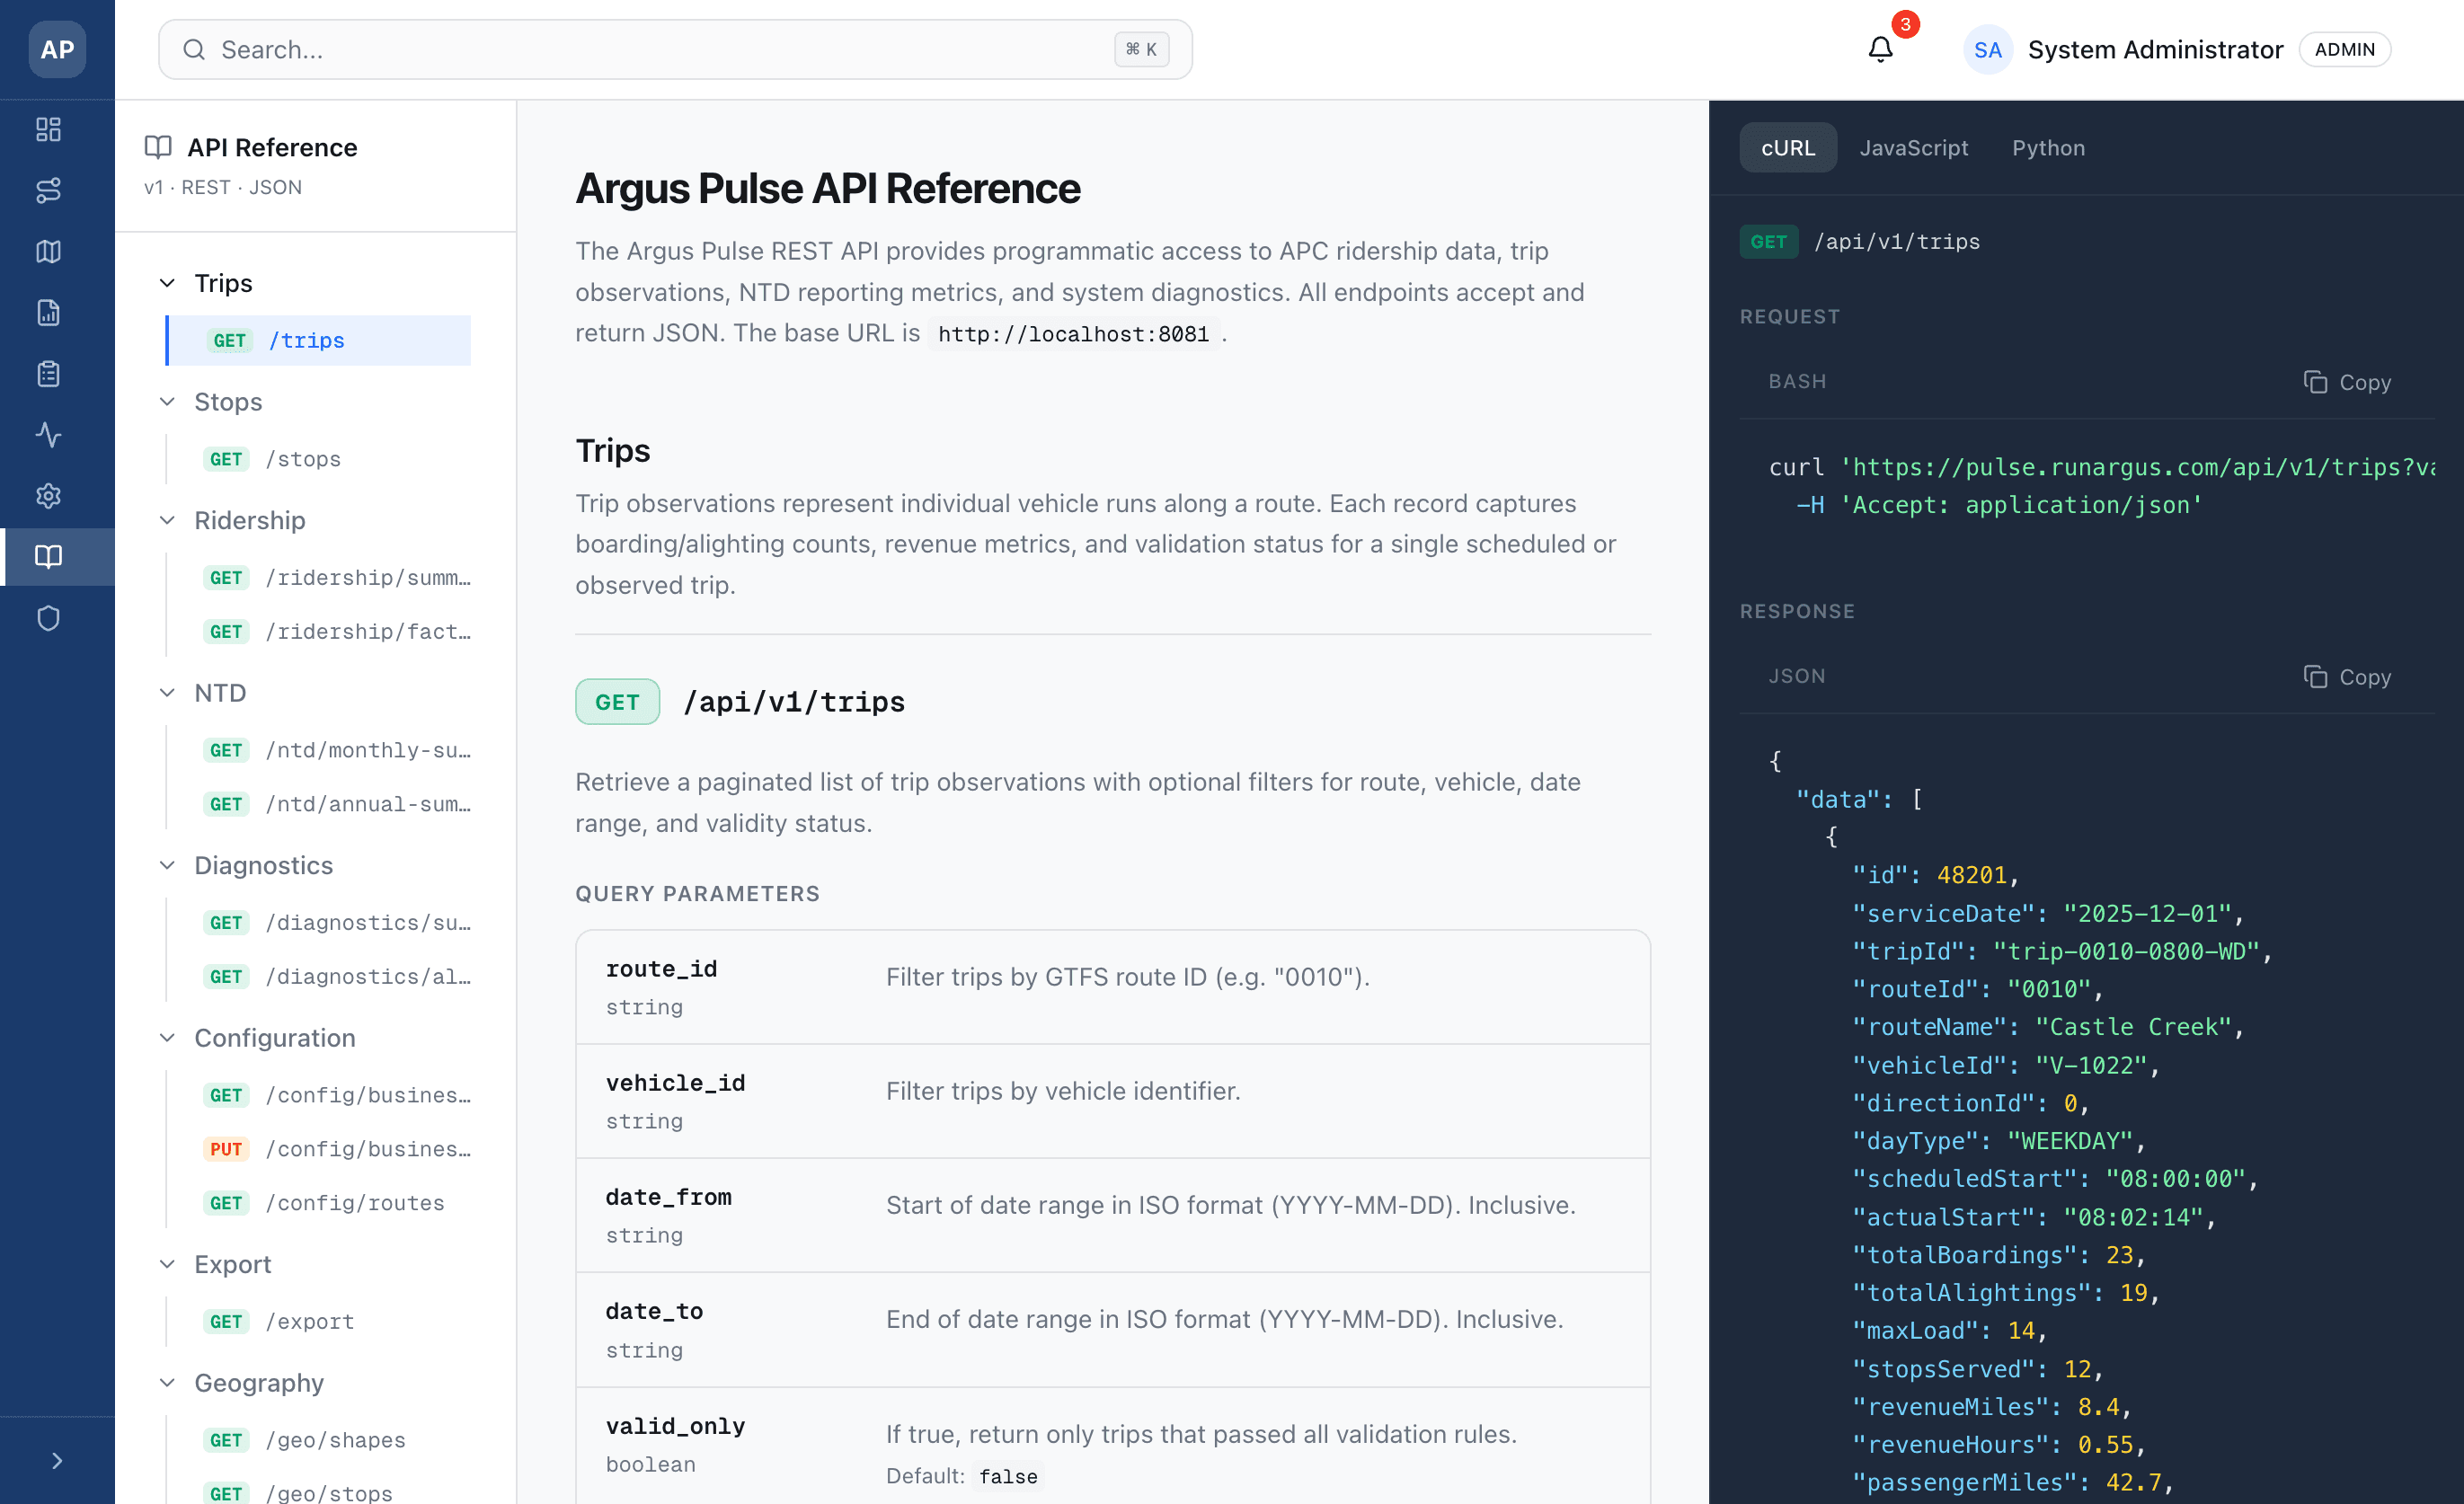Open PUT /config/busines… endpoint
2464x1504 pixels.
click(318, 1149)
